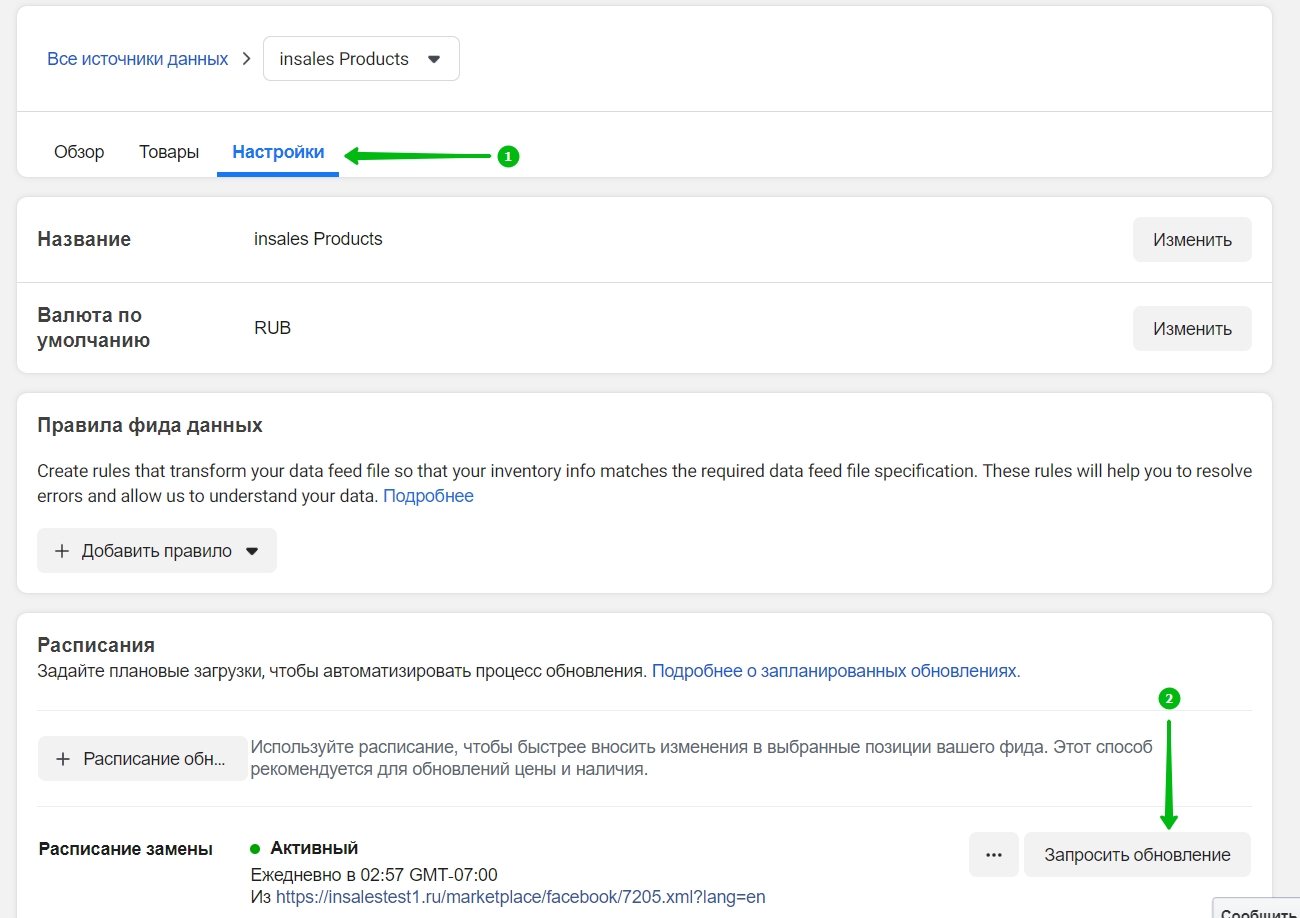Click Изменить button for Название
This screenshot has width=1300, height=918.
(x=1192, y=240)
